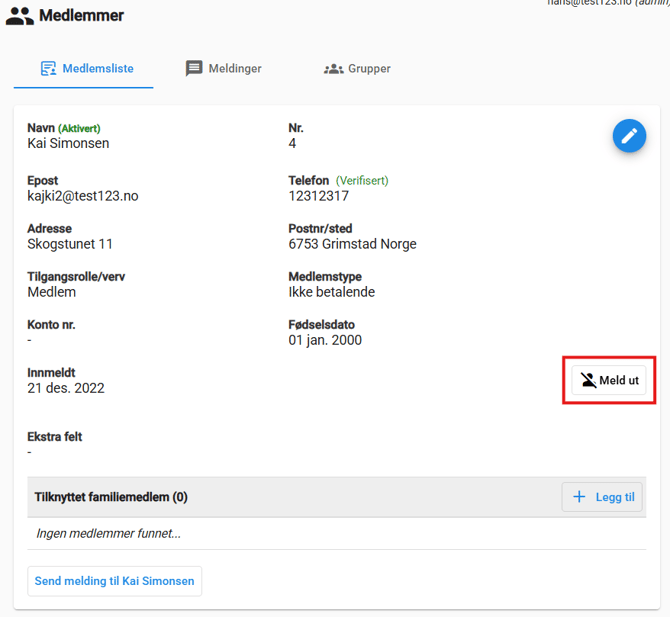
Task: Click the phone number 12312317
Action: (x=319, y=196)
